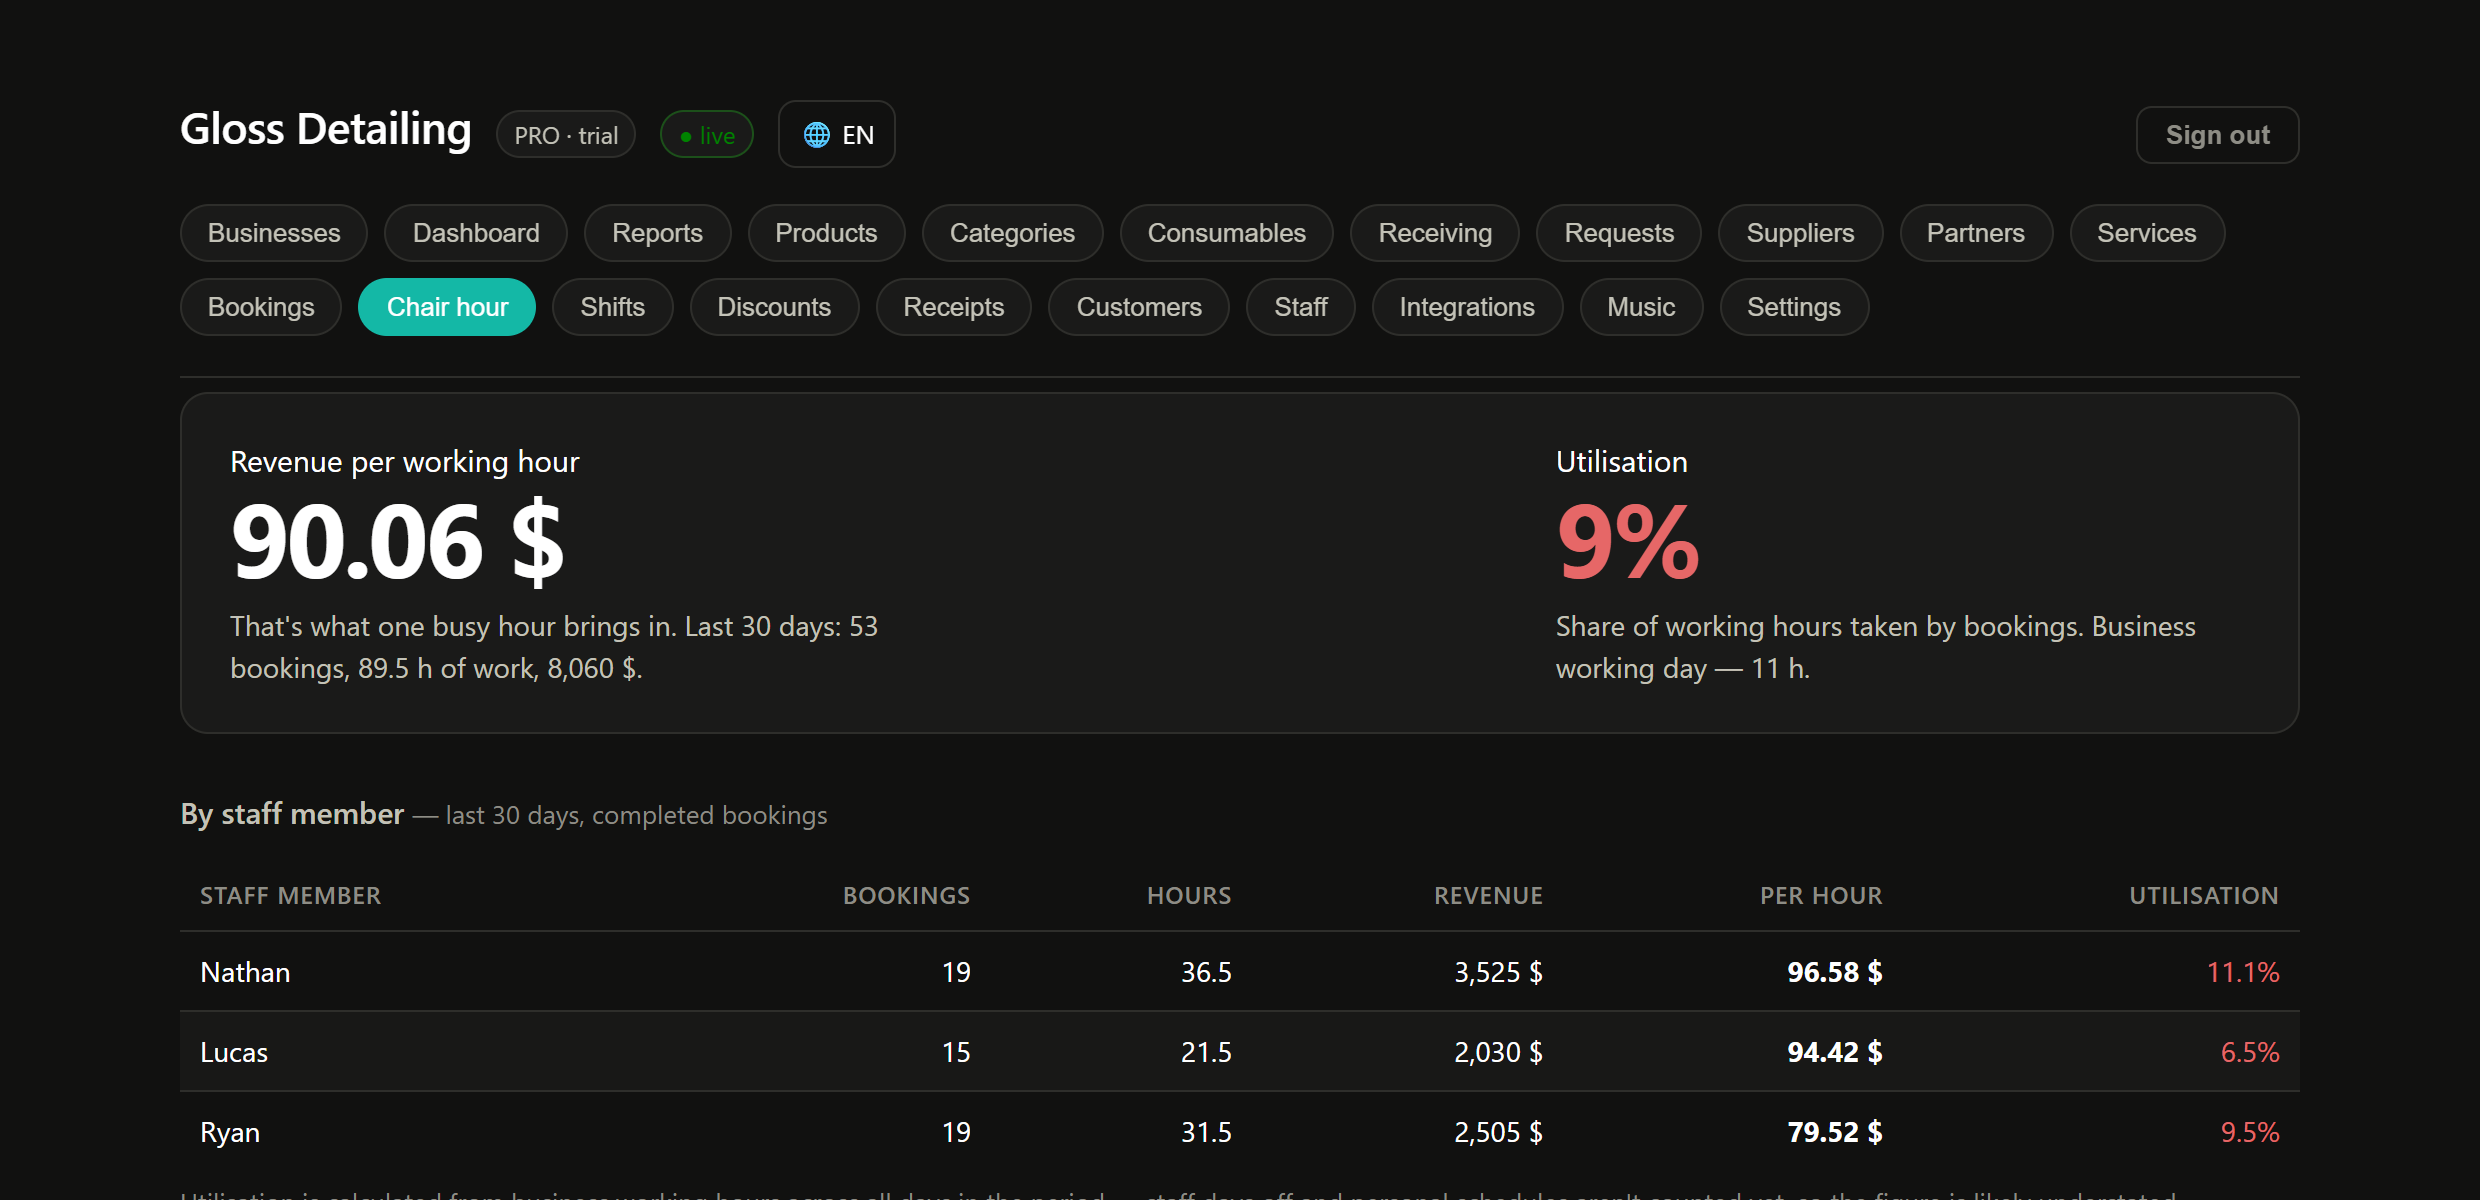Screen dimensions: 2480x1200
Task: Click Lucas's 2,030 $ revenue cell
Action: (x=1498, y=1052)
